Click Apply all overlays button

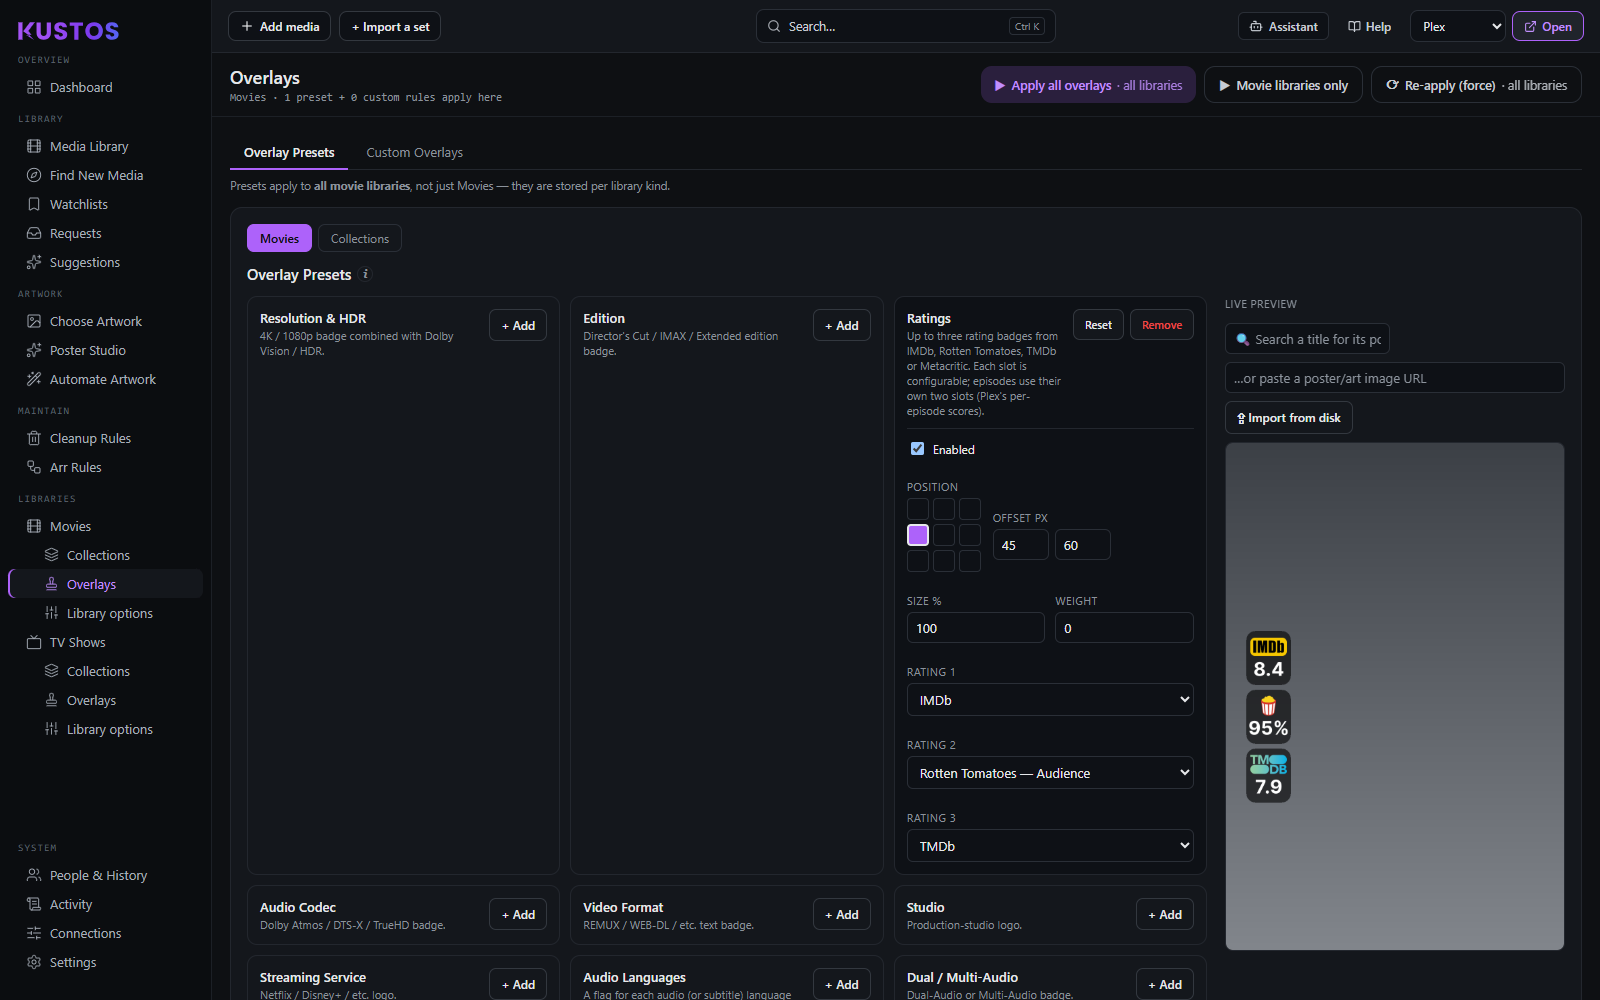pyautogui.click(x=1088, y=85)
